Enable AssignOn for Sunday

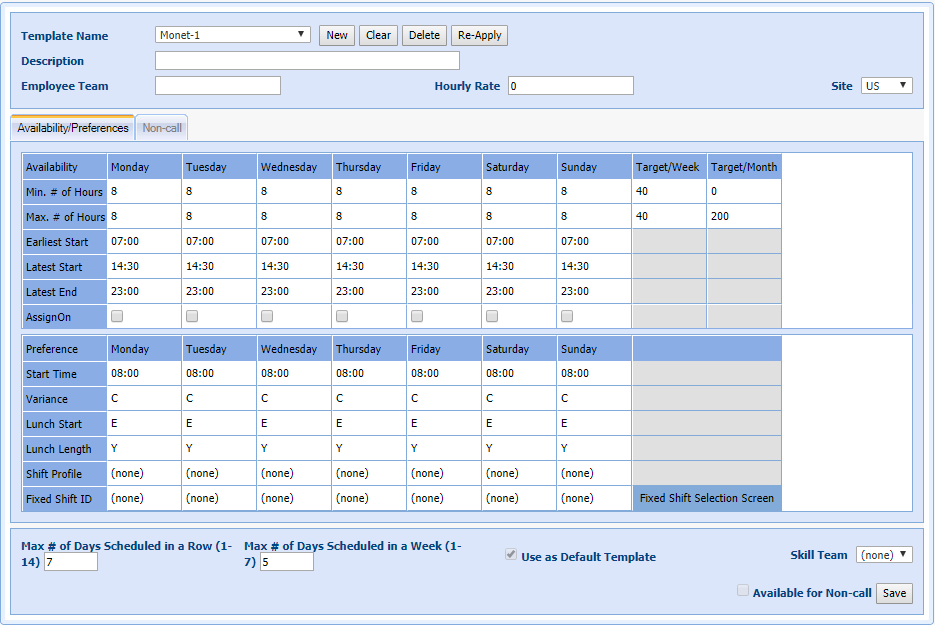tap(567, 316)
